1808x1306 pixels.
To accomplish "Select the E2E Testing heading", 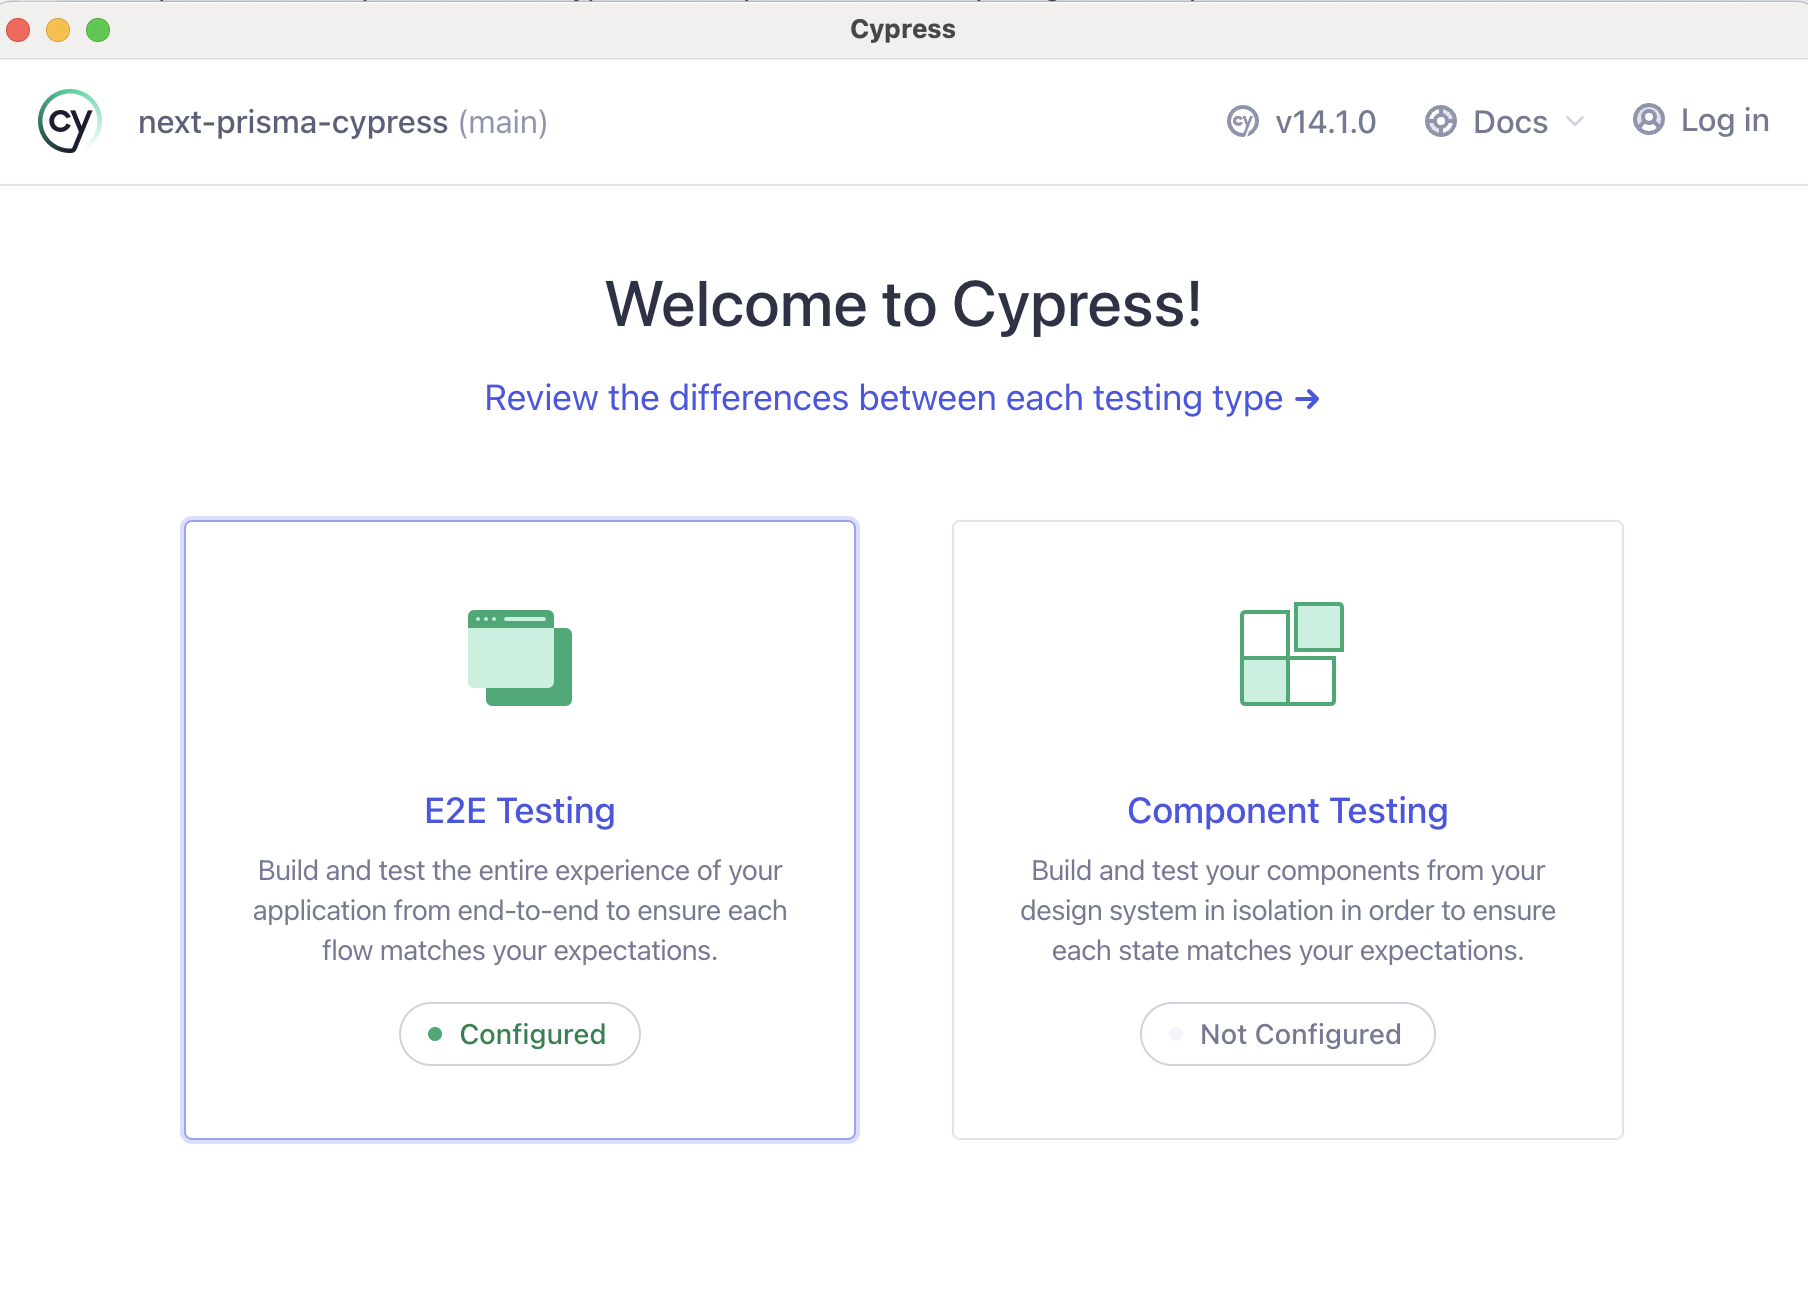I will coord(520,810).
